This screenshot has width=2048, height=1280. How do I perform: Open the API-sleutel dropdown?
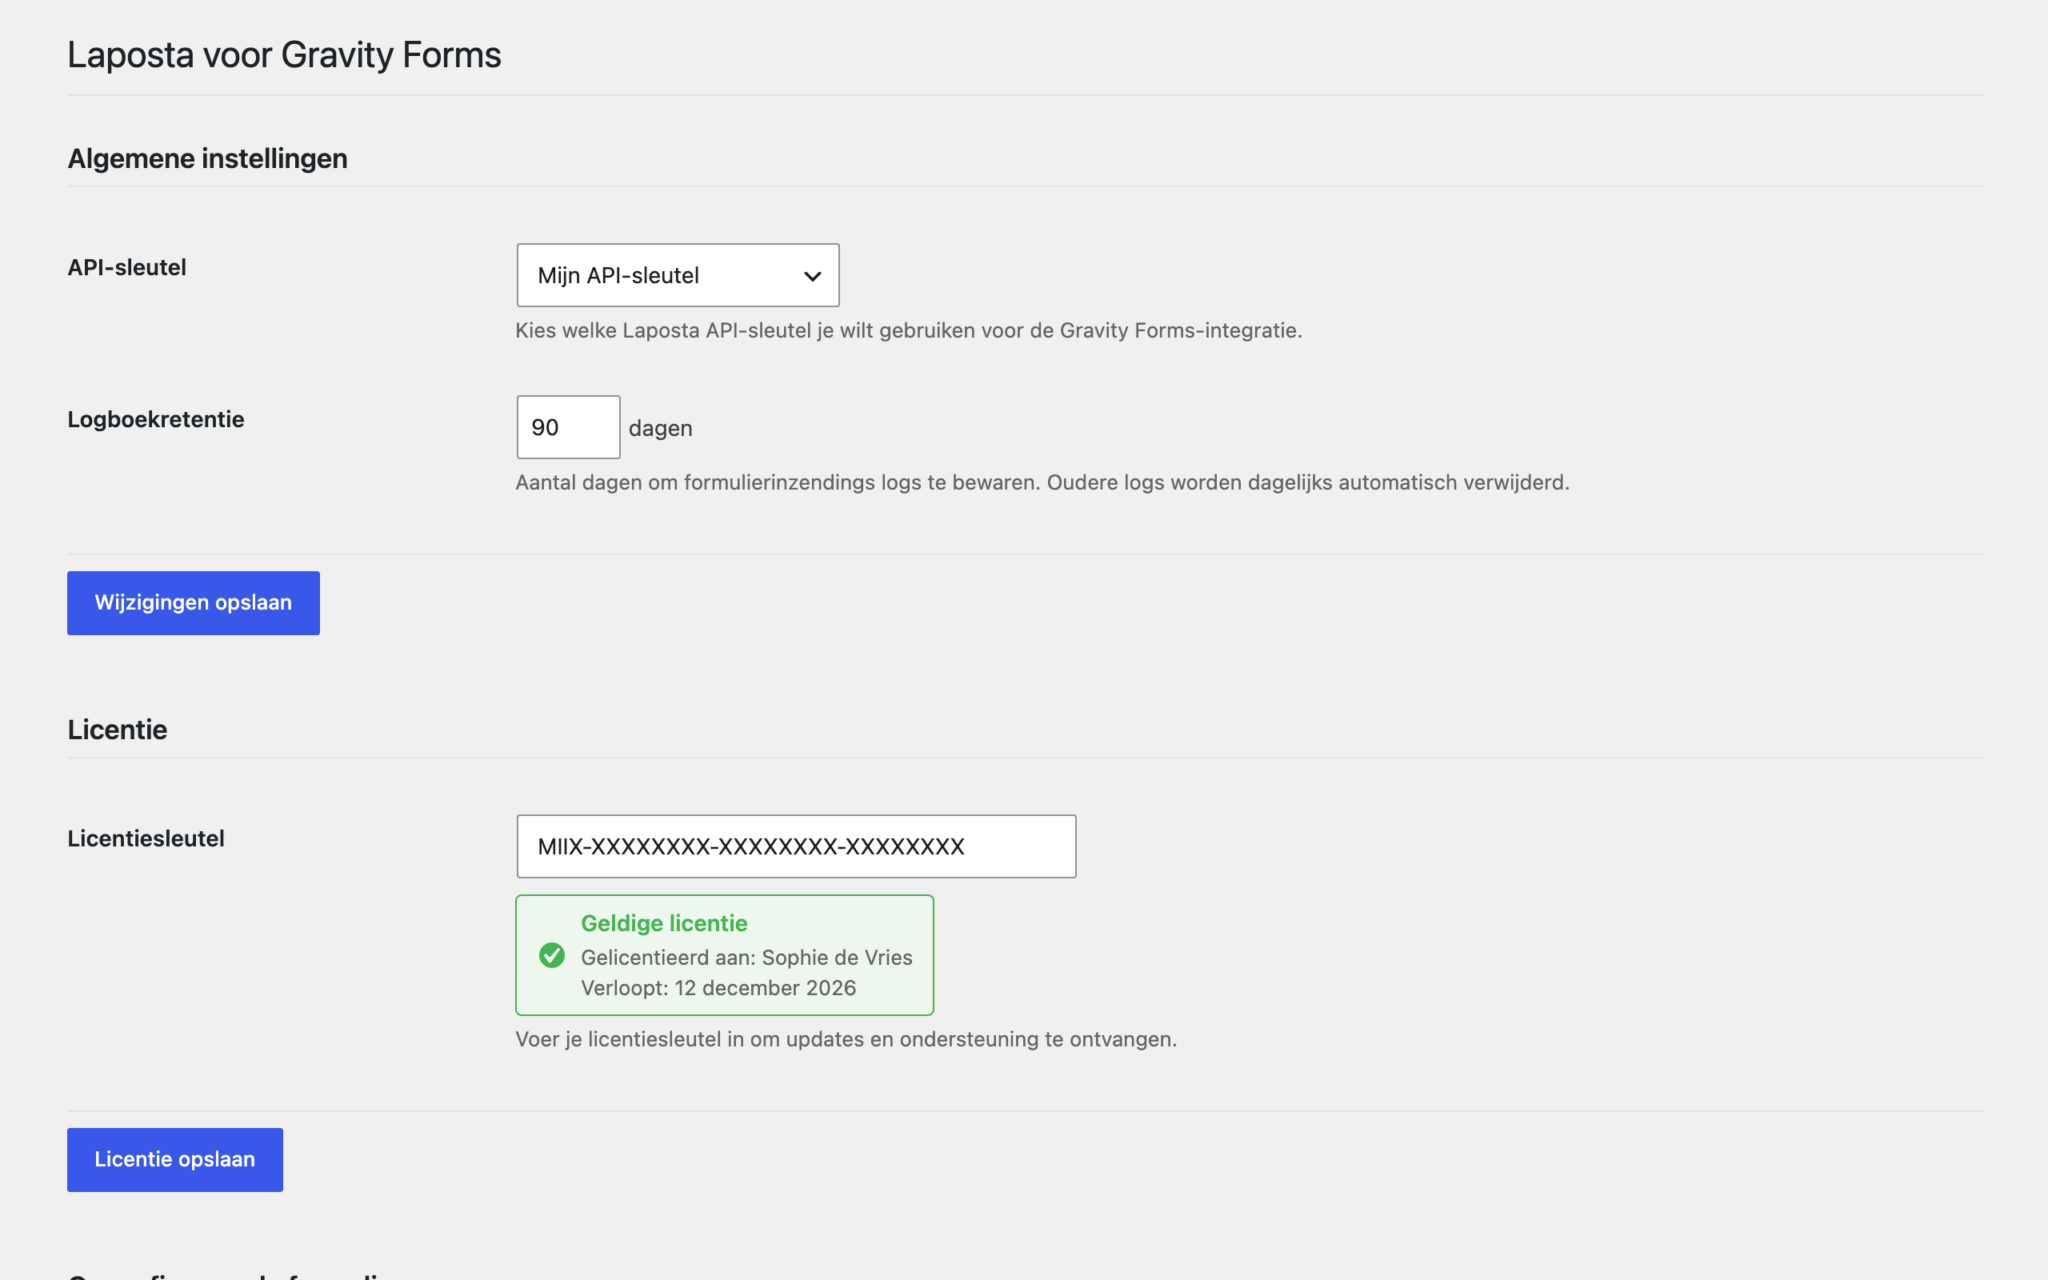point(678,275)
